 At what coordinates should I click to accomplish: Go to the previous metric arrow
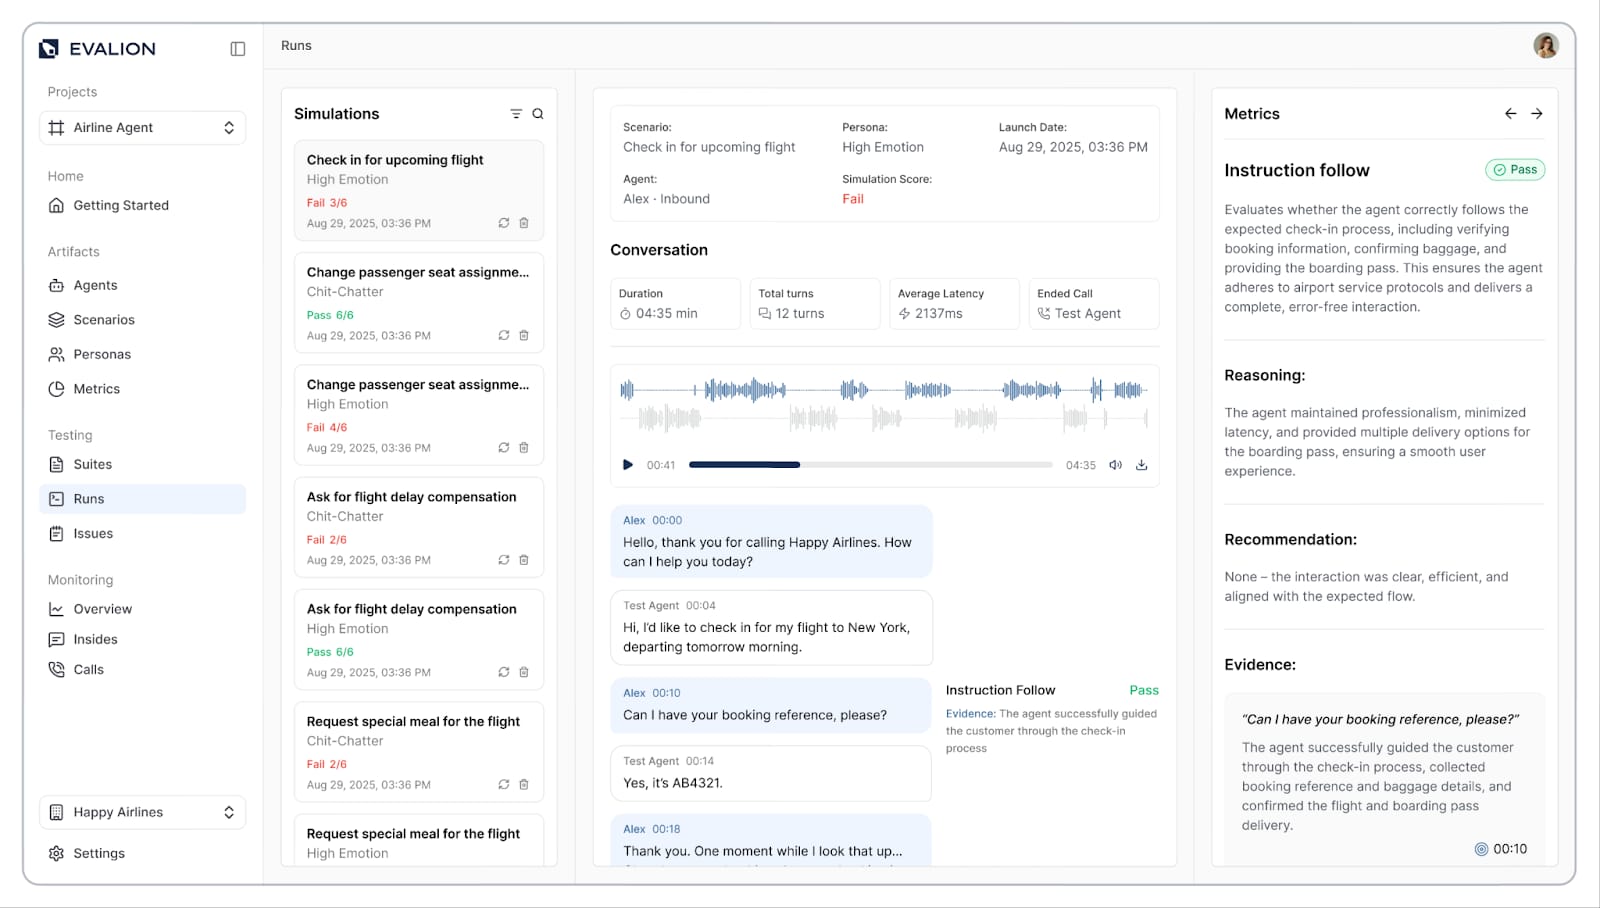[1510, 114]
